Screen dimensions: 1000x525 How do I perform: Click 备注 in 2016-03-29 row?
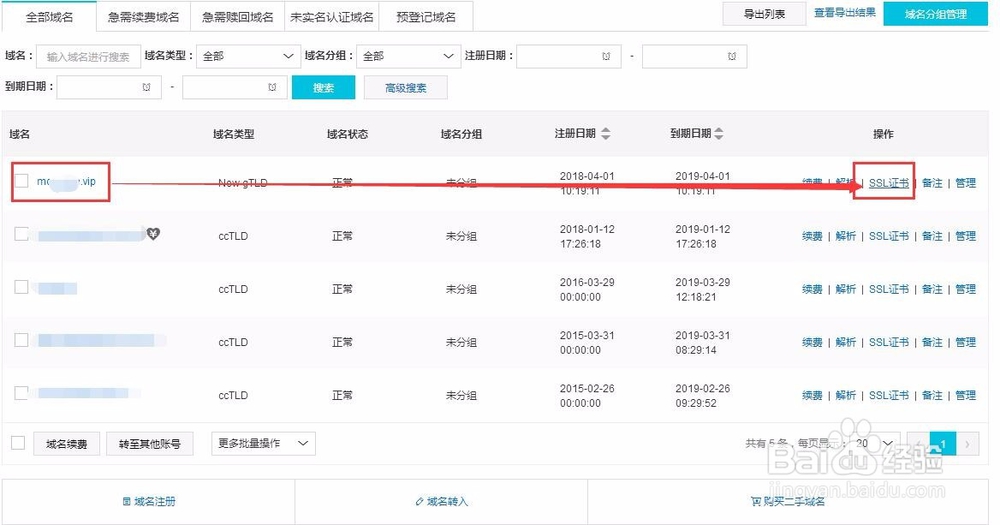932,289
